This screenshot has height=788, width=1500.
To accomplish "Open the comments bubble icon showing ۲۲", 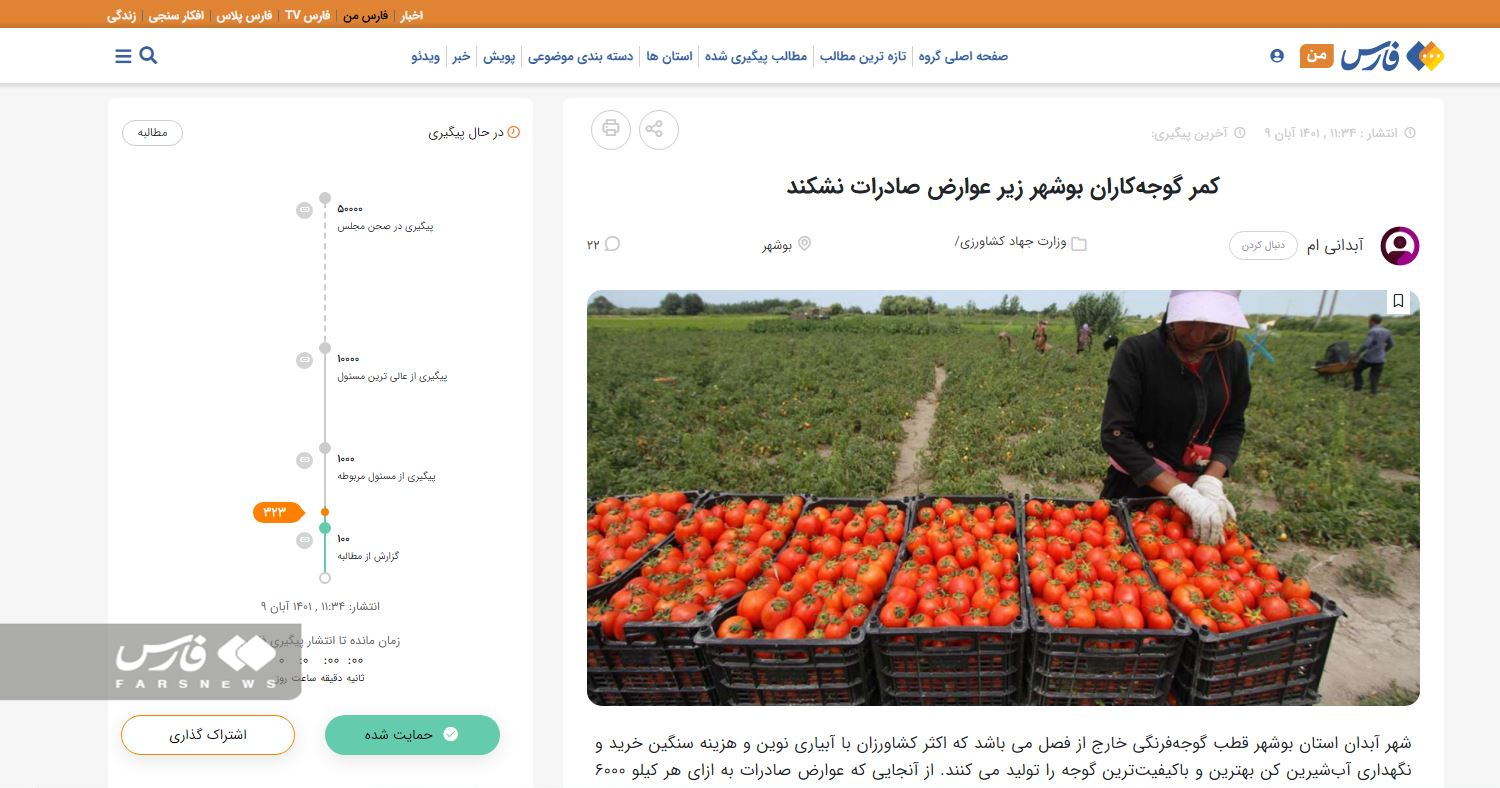I will point(612,244).
